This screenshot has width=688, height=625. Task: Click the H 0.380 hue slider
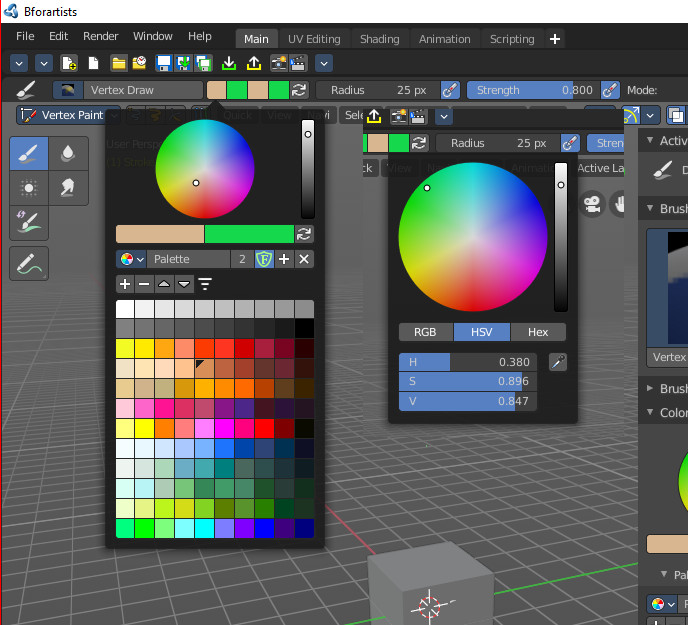[468, 362]
